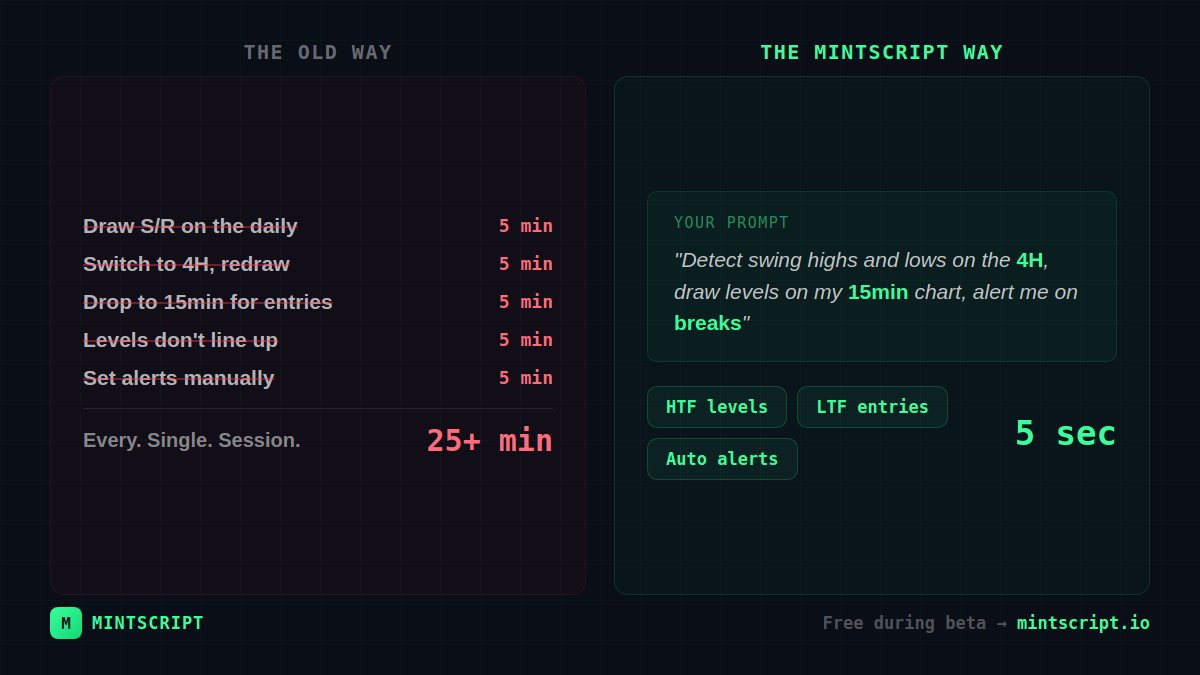Click the 'Set alerts manually' row

click(318, 378)
